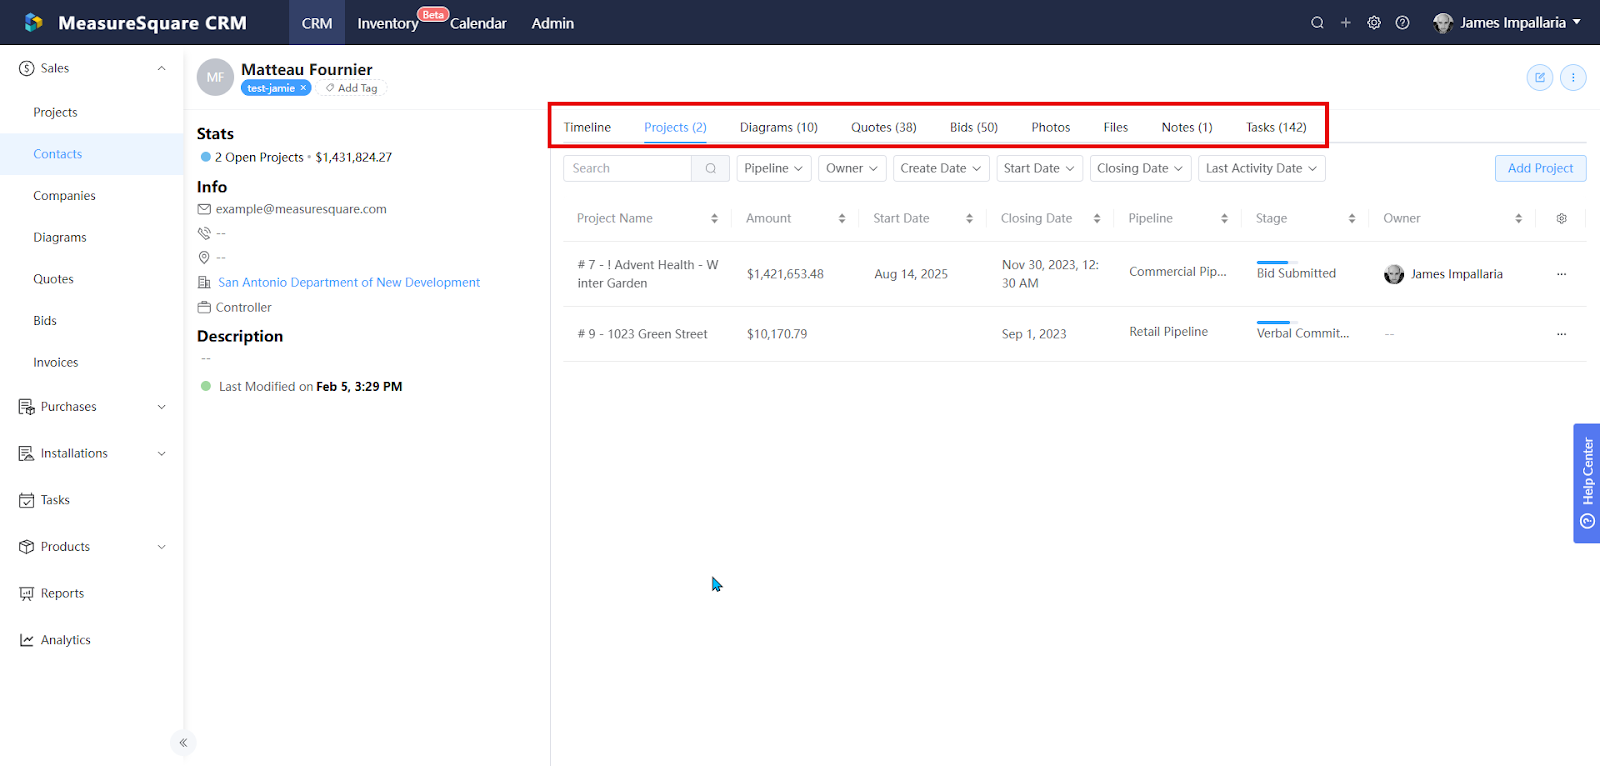
Task: Open the search magnifier in top bar
Action: click(x=1317, y=23)
